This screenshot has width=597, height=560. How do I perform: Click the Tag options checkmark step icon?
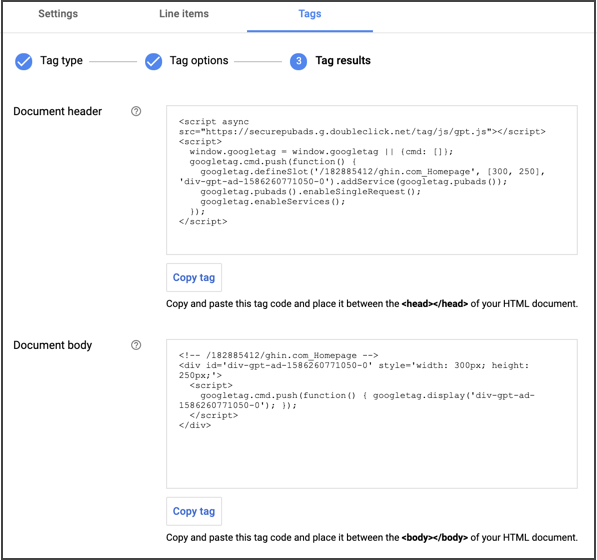tap(153, 61)
